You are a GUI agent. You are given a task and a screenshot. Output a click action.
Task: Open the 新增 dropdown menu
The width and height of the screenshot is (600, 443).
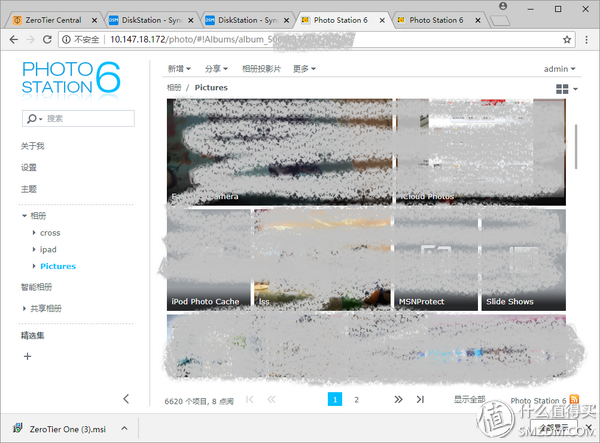click(179, 69)
